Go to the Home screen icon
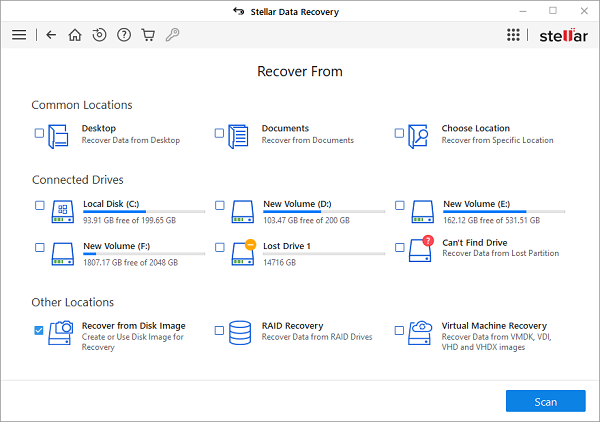Image resolution: width=600 pixels, height=422 pixels. pos(75,35)
